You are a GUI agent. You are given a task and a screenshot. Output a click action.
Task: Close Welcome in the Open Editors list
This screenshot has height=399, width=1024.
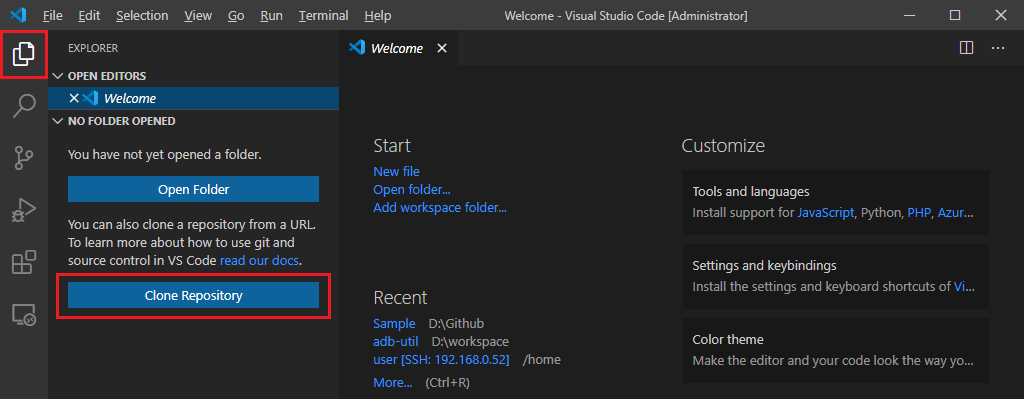[x=74, y=99]
